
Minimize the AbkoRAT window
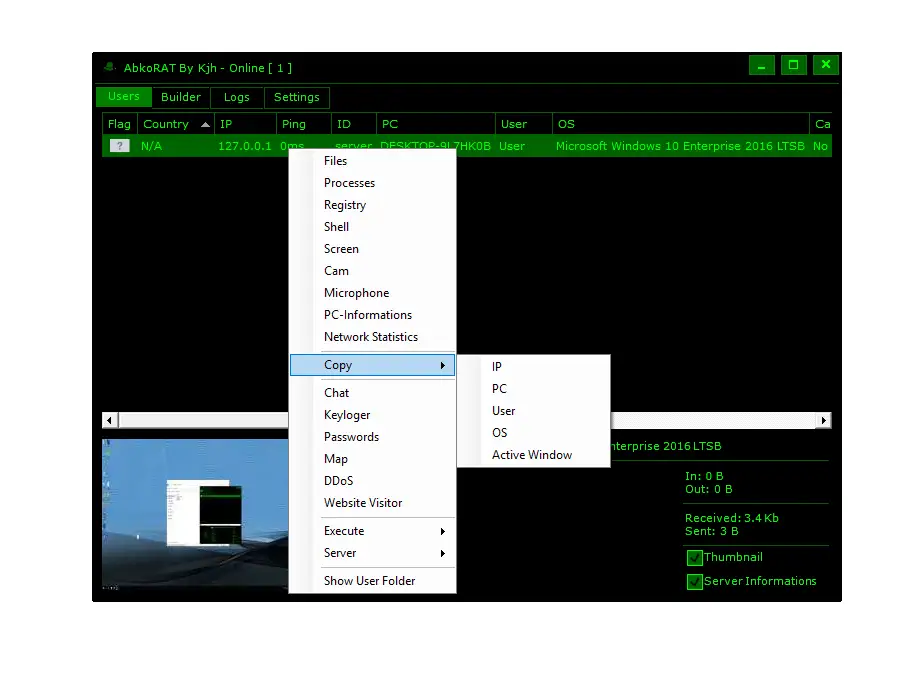tap(762, 66)
